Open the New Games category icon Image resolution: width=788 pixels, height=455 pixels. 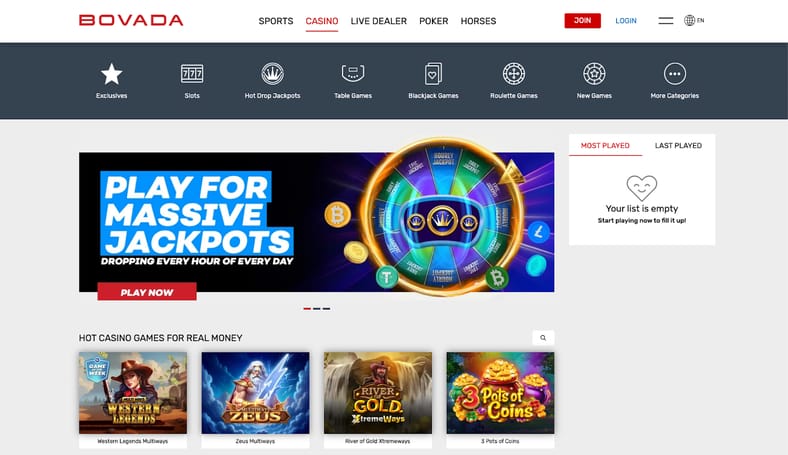click(594, 74)
